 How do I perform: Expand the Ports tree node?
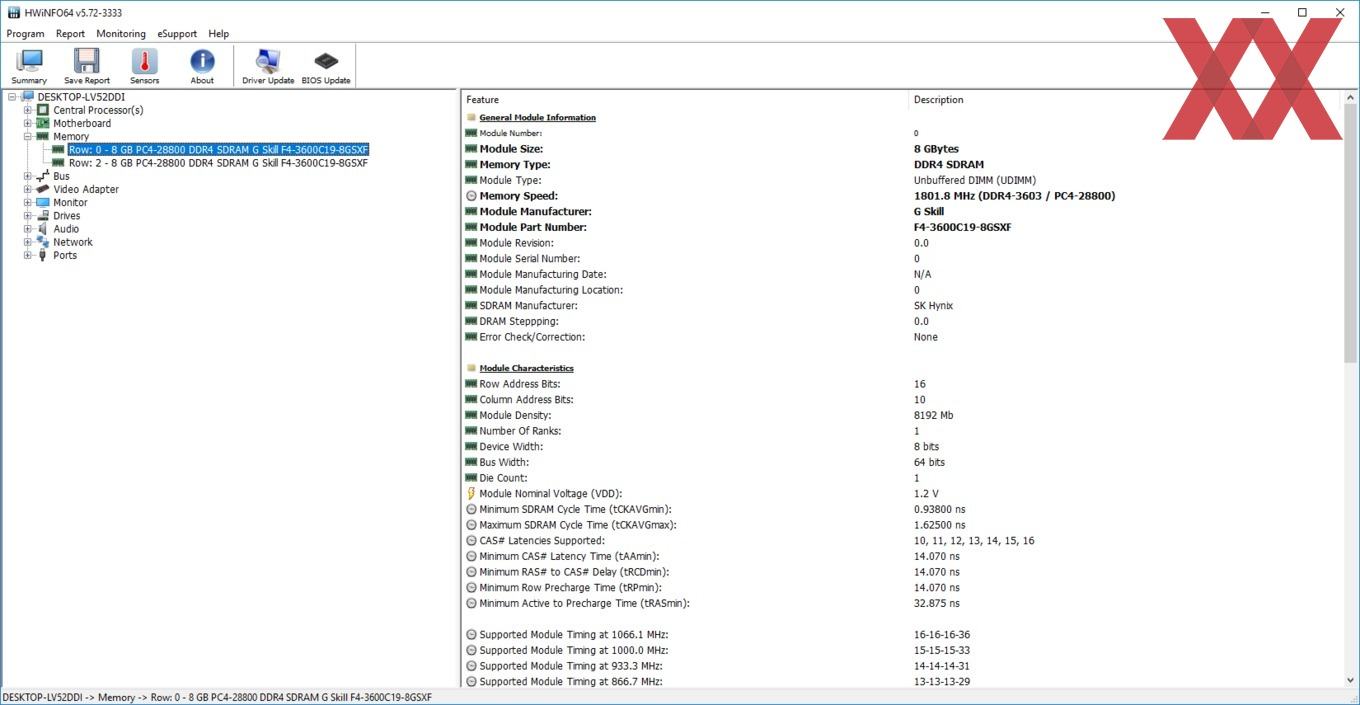pyautogui.click(x=28, y=255)
